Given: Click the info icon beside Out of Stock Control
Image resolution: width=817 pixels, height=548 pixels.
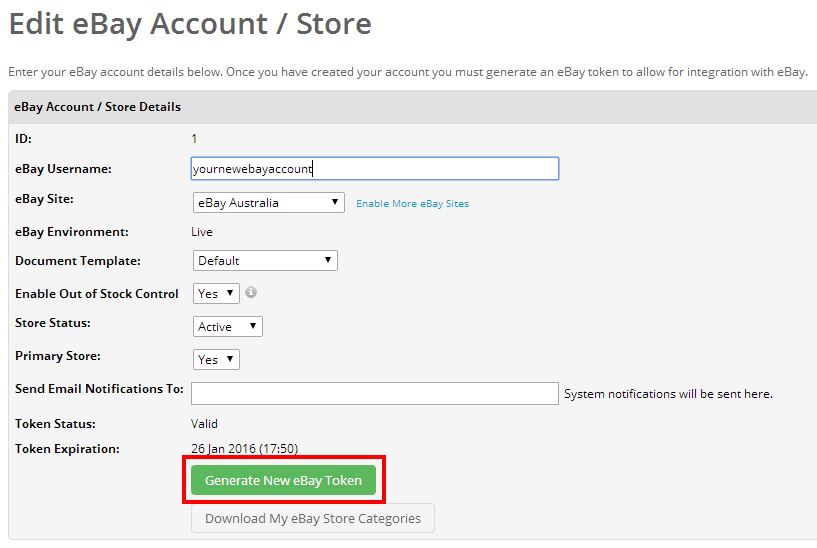Looking at the screenshot, I should coord(251,292).
